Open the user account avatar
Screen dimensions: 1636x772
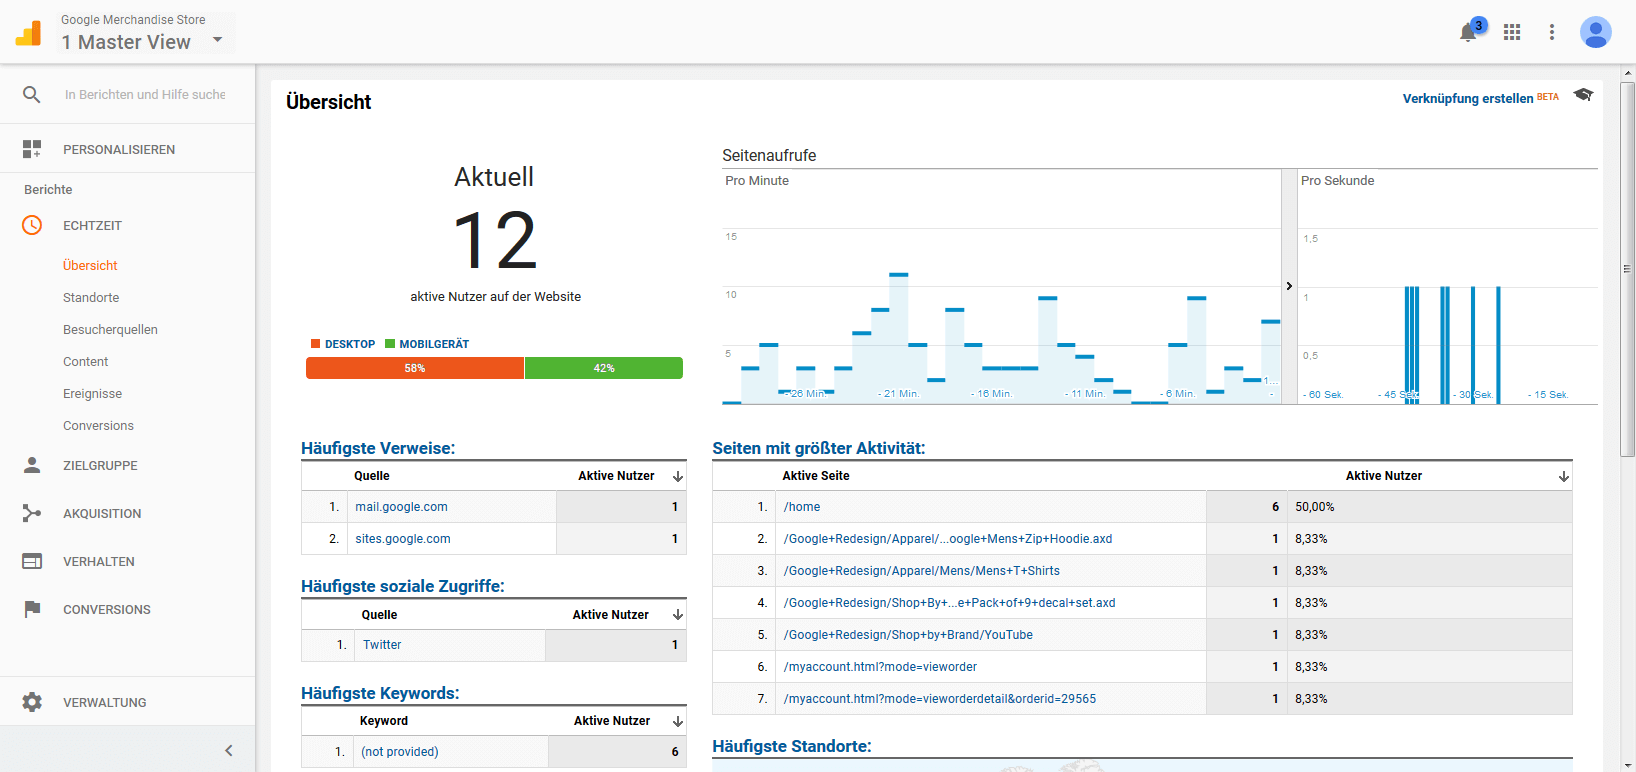1596,32
